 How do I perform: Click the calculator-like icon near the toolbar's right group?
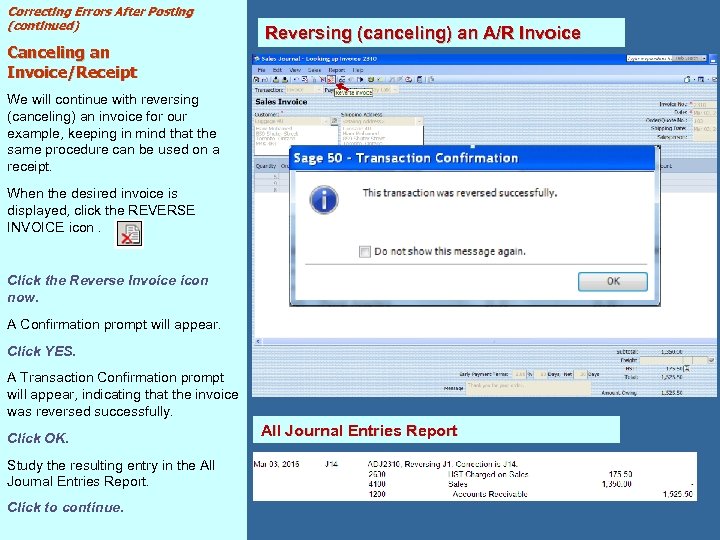pyautogui.click(x=419, y=79)
